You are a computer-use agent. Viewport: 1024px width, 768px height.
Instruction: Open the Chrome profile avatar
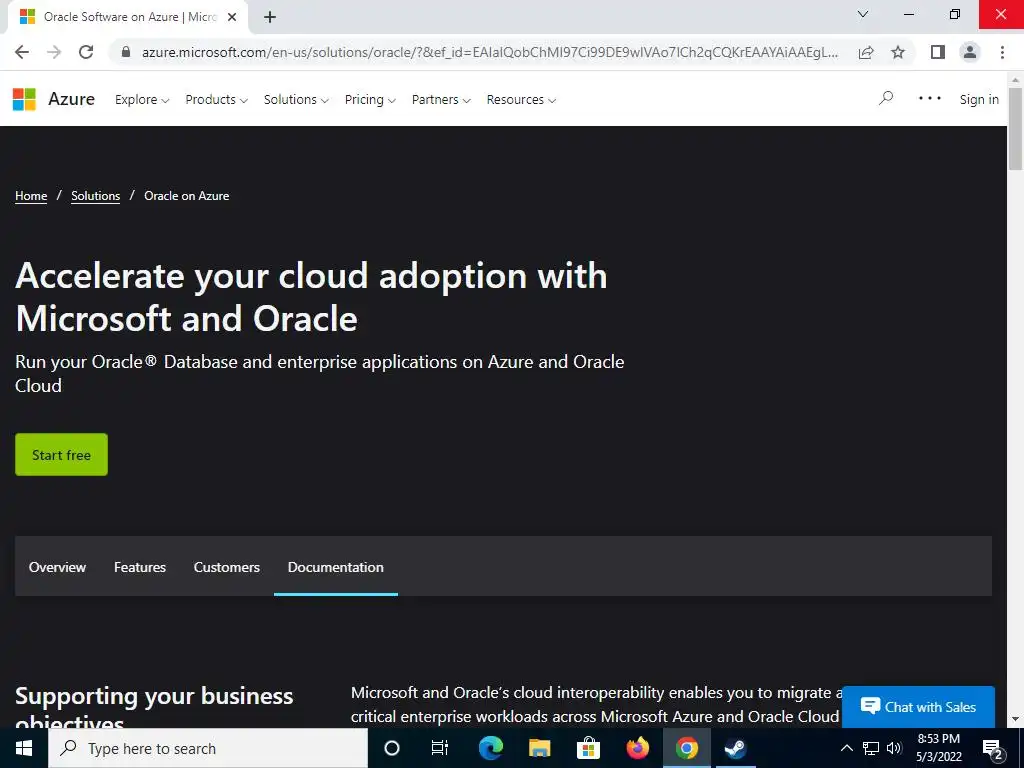pyautogui.click(x=970, y=52)
